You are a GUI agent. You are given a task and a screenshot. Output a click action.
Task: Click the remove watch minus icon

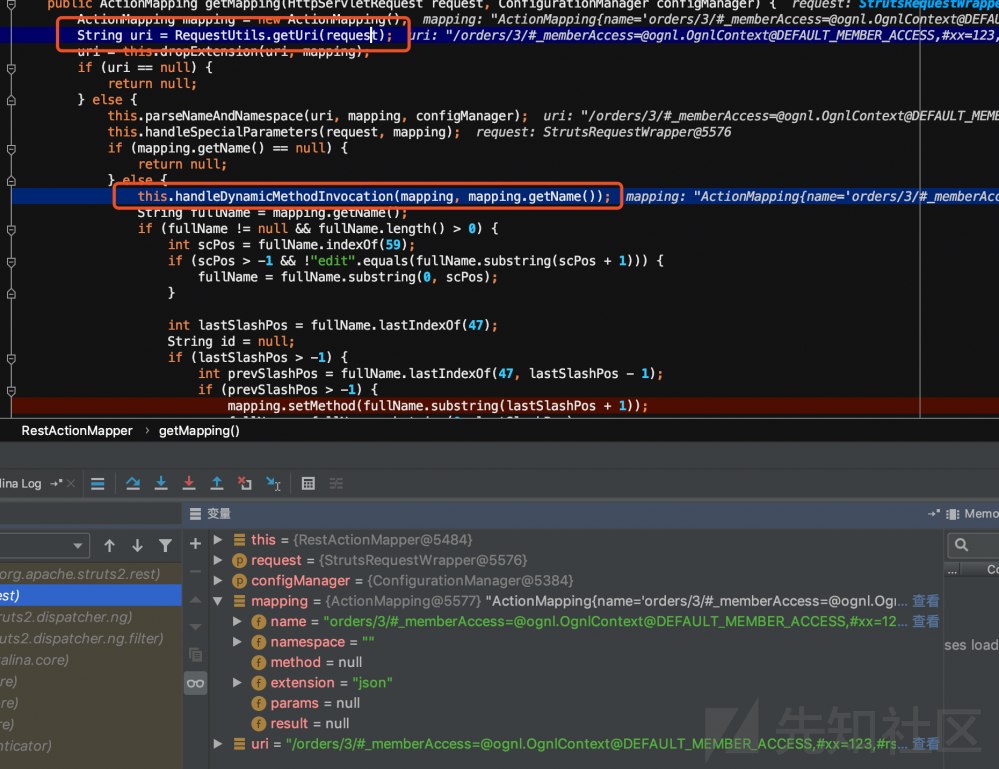click(x=196, y=571)
